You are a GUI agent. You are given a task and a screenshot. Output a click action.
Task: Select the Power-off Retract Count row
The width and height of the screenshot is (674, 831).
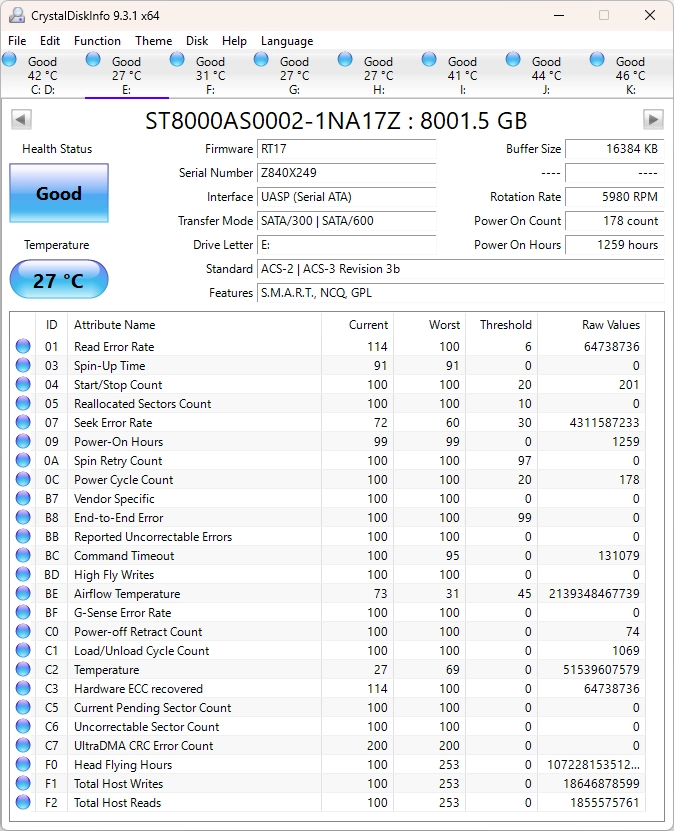tap(328, 632)
